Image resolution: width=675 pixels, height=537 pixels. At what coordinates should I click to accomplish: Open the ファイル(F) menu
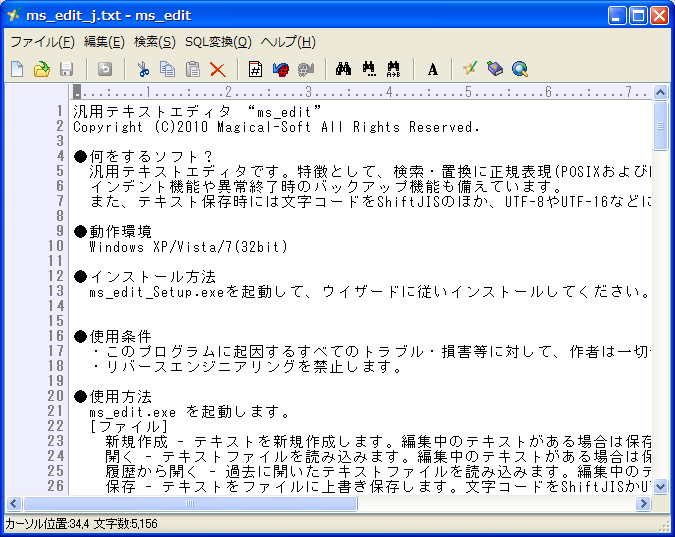(42, 42)
